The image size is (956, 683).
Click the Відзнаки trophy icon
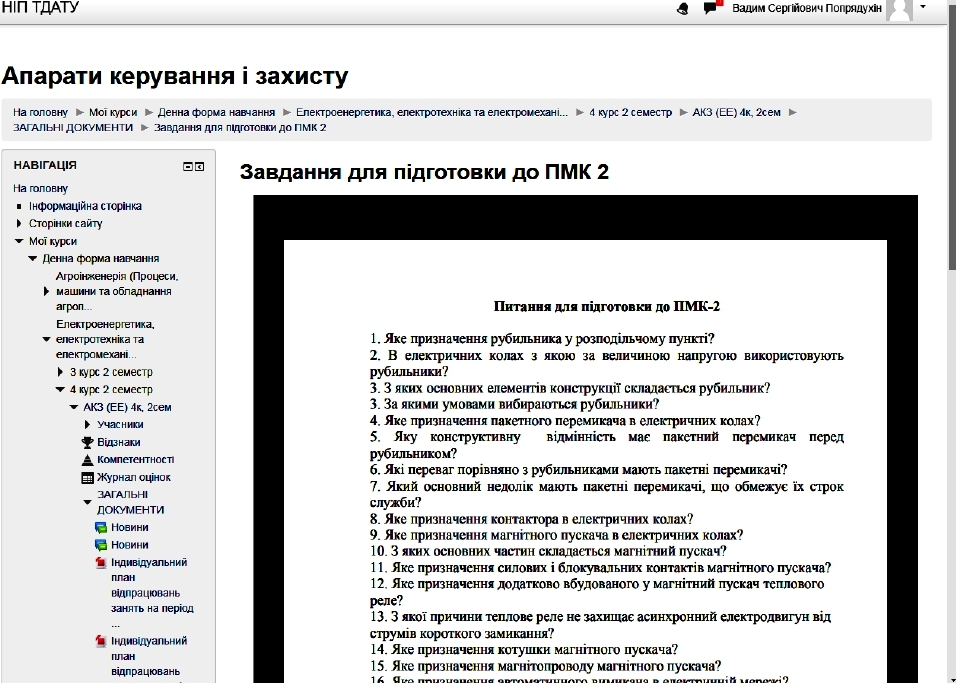click(x=87, y=442)
